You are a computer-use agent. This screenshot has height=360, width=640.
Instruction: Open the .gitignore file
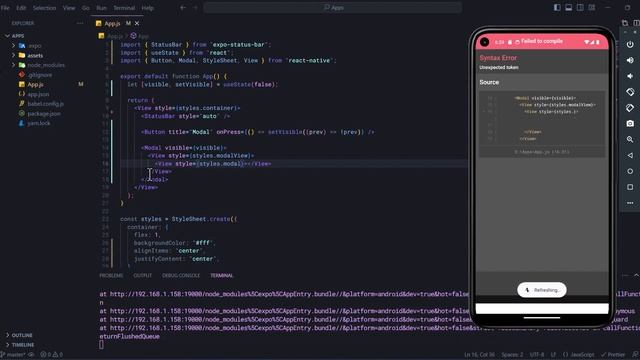click(40, 75)
